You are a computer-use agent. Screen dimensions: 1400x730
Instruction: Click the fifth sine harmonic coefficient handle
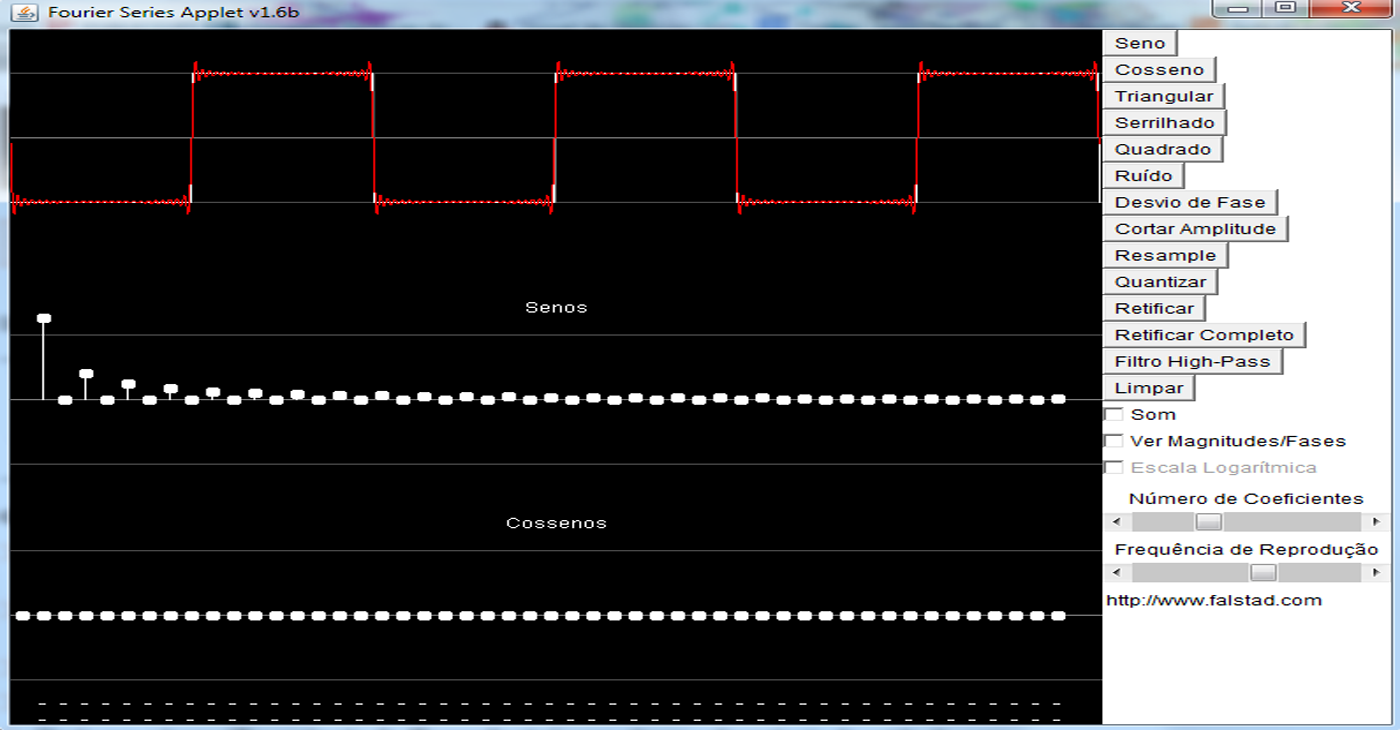[128, 384]
